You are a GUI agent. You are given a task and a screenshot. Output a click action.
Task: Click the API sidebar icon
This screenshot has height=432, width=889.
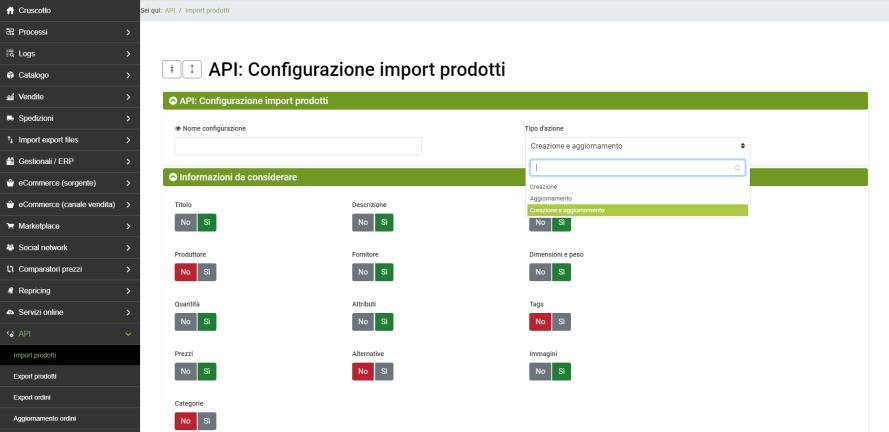pyautogui.click(x=10, y=334)
